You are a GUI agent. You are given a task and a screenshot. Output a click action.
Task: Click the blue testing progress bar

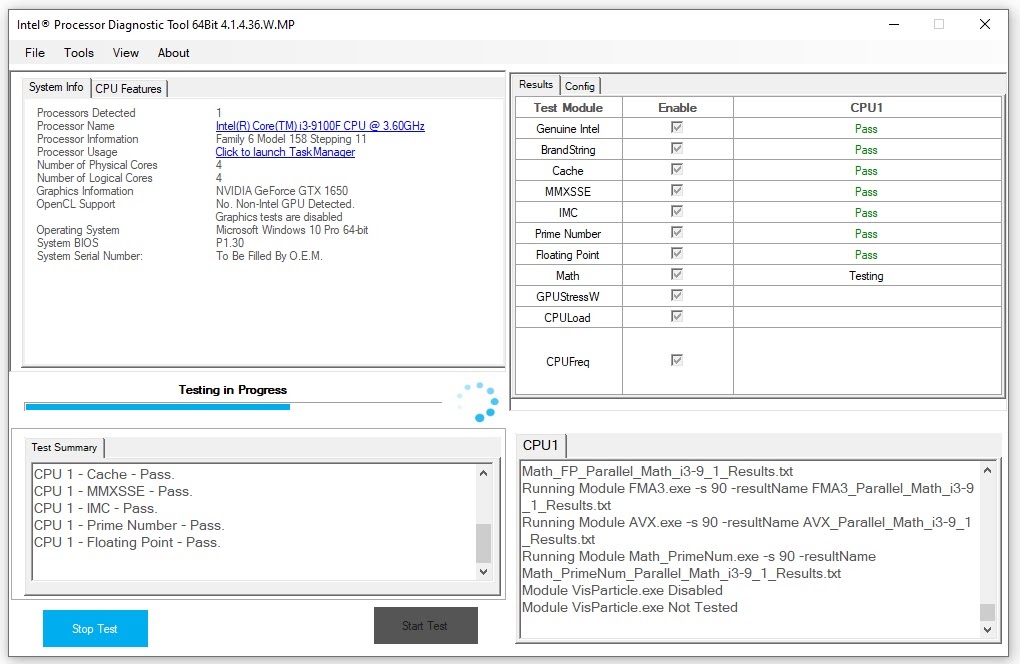[157, 407]
